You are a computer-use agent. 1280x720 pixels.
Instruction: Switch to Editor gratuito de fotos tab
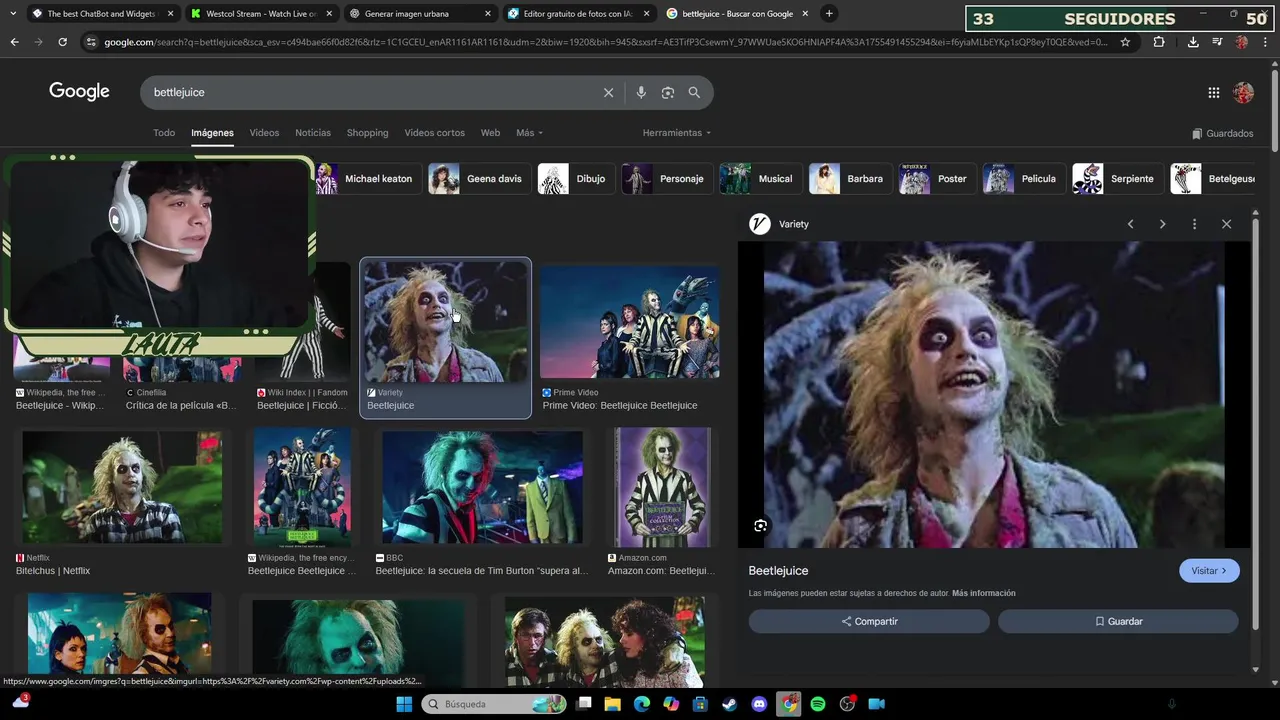coord(578,14)
